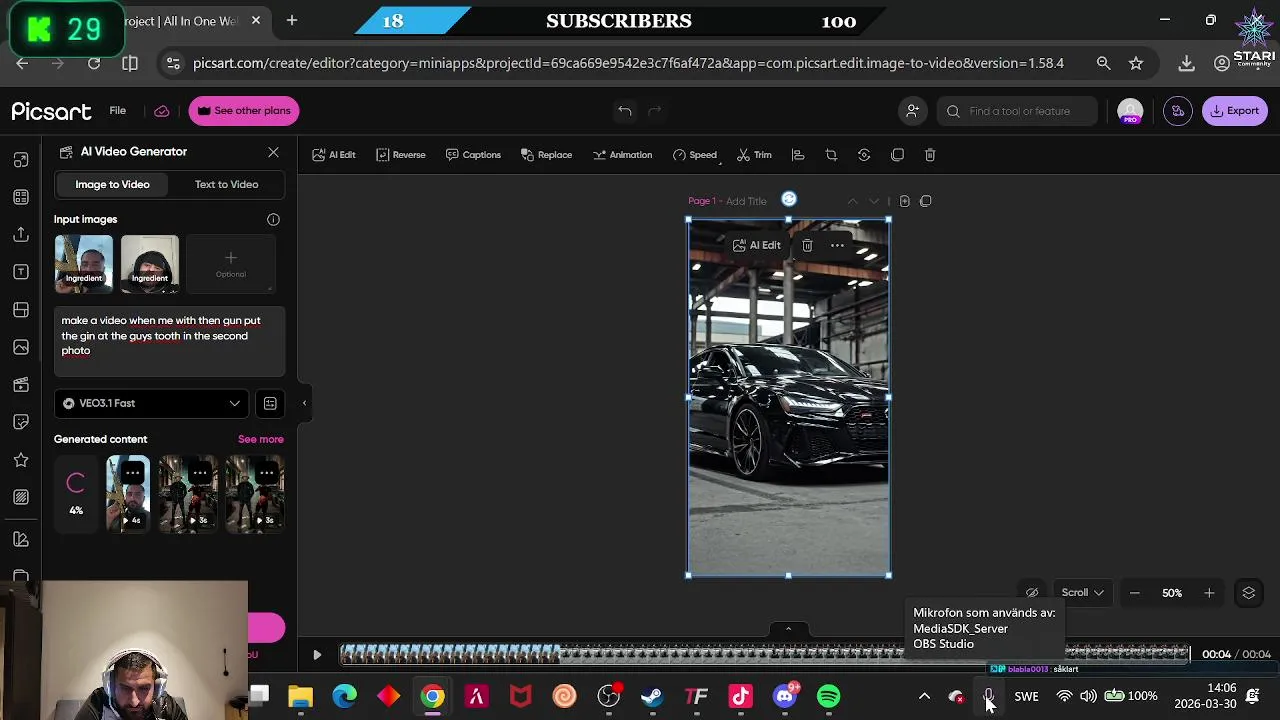Select the Image to Video tab

[x=112, y=184]
